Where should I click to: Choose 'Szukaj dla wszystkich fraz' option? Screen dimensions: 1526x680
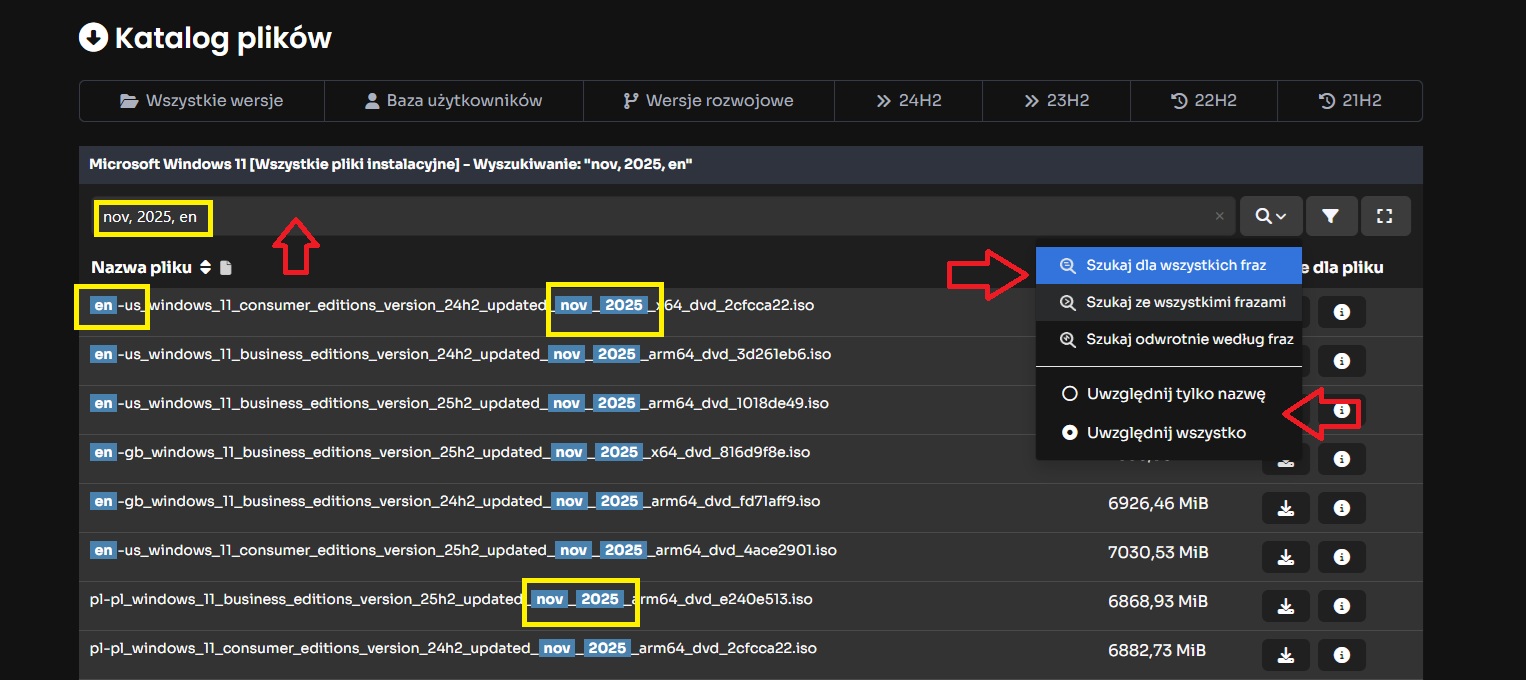[x=1168, y=266]
